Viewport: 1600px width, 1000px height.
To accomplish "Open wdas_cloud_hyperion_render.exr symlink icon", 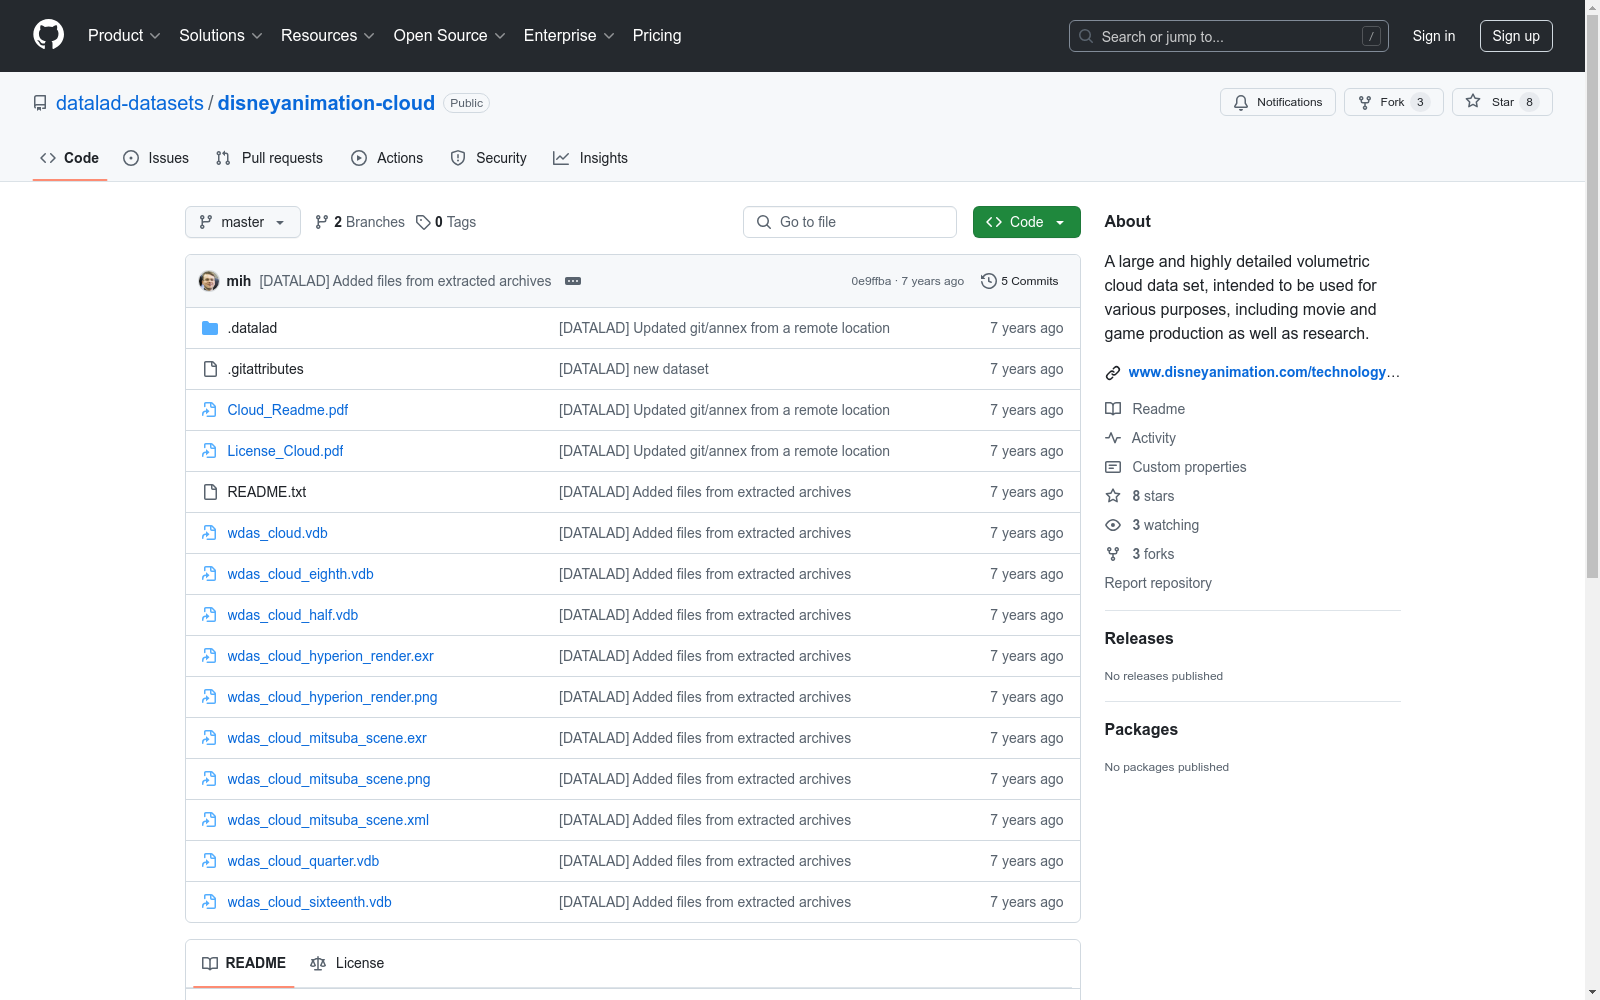I will pyautogui.click(x=210, y=656).
